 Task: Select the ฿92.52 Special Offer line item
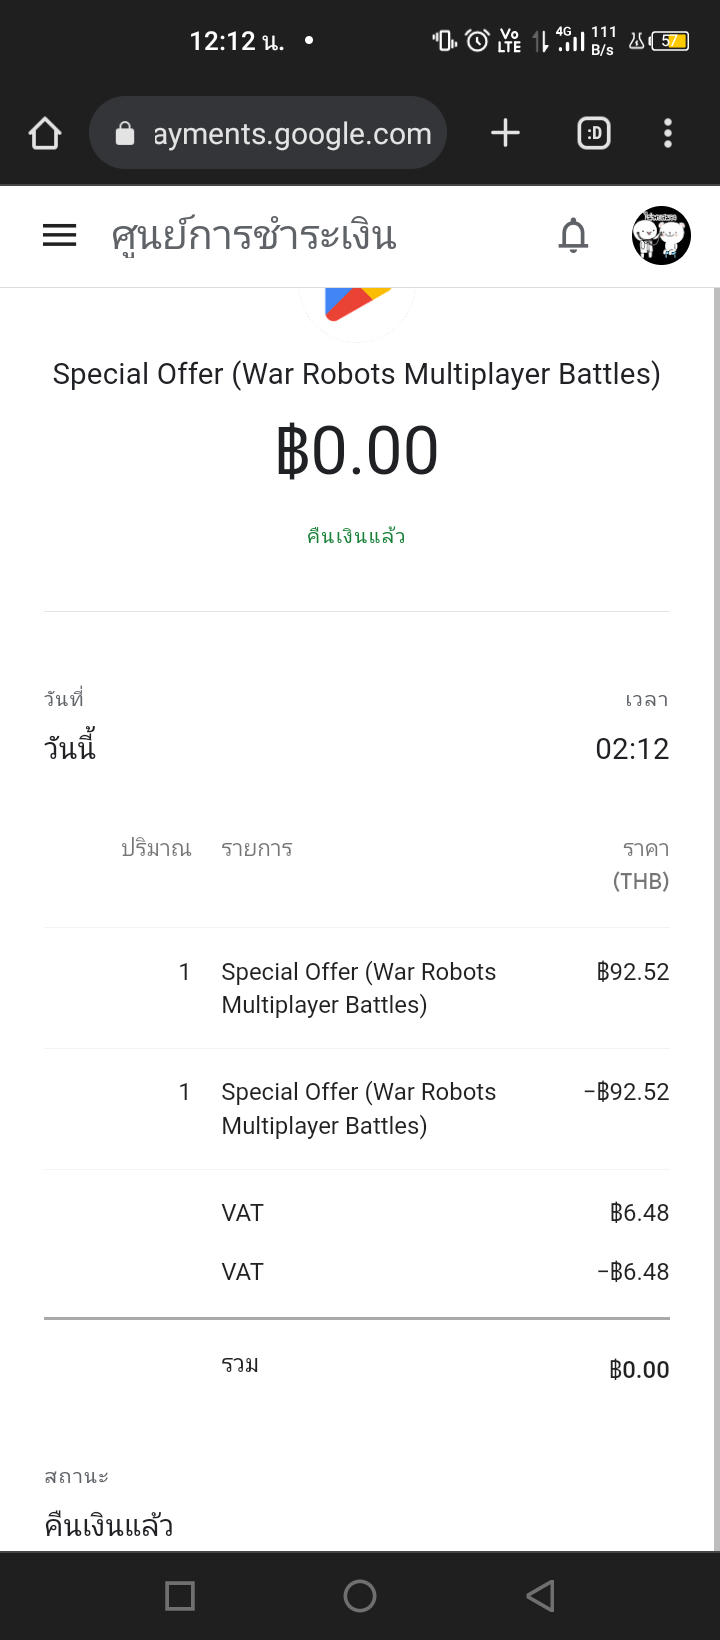tap(357, 988)
